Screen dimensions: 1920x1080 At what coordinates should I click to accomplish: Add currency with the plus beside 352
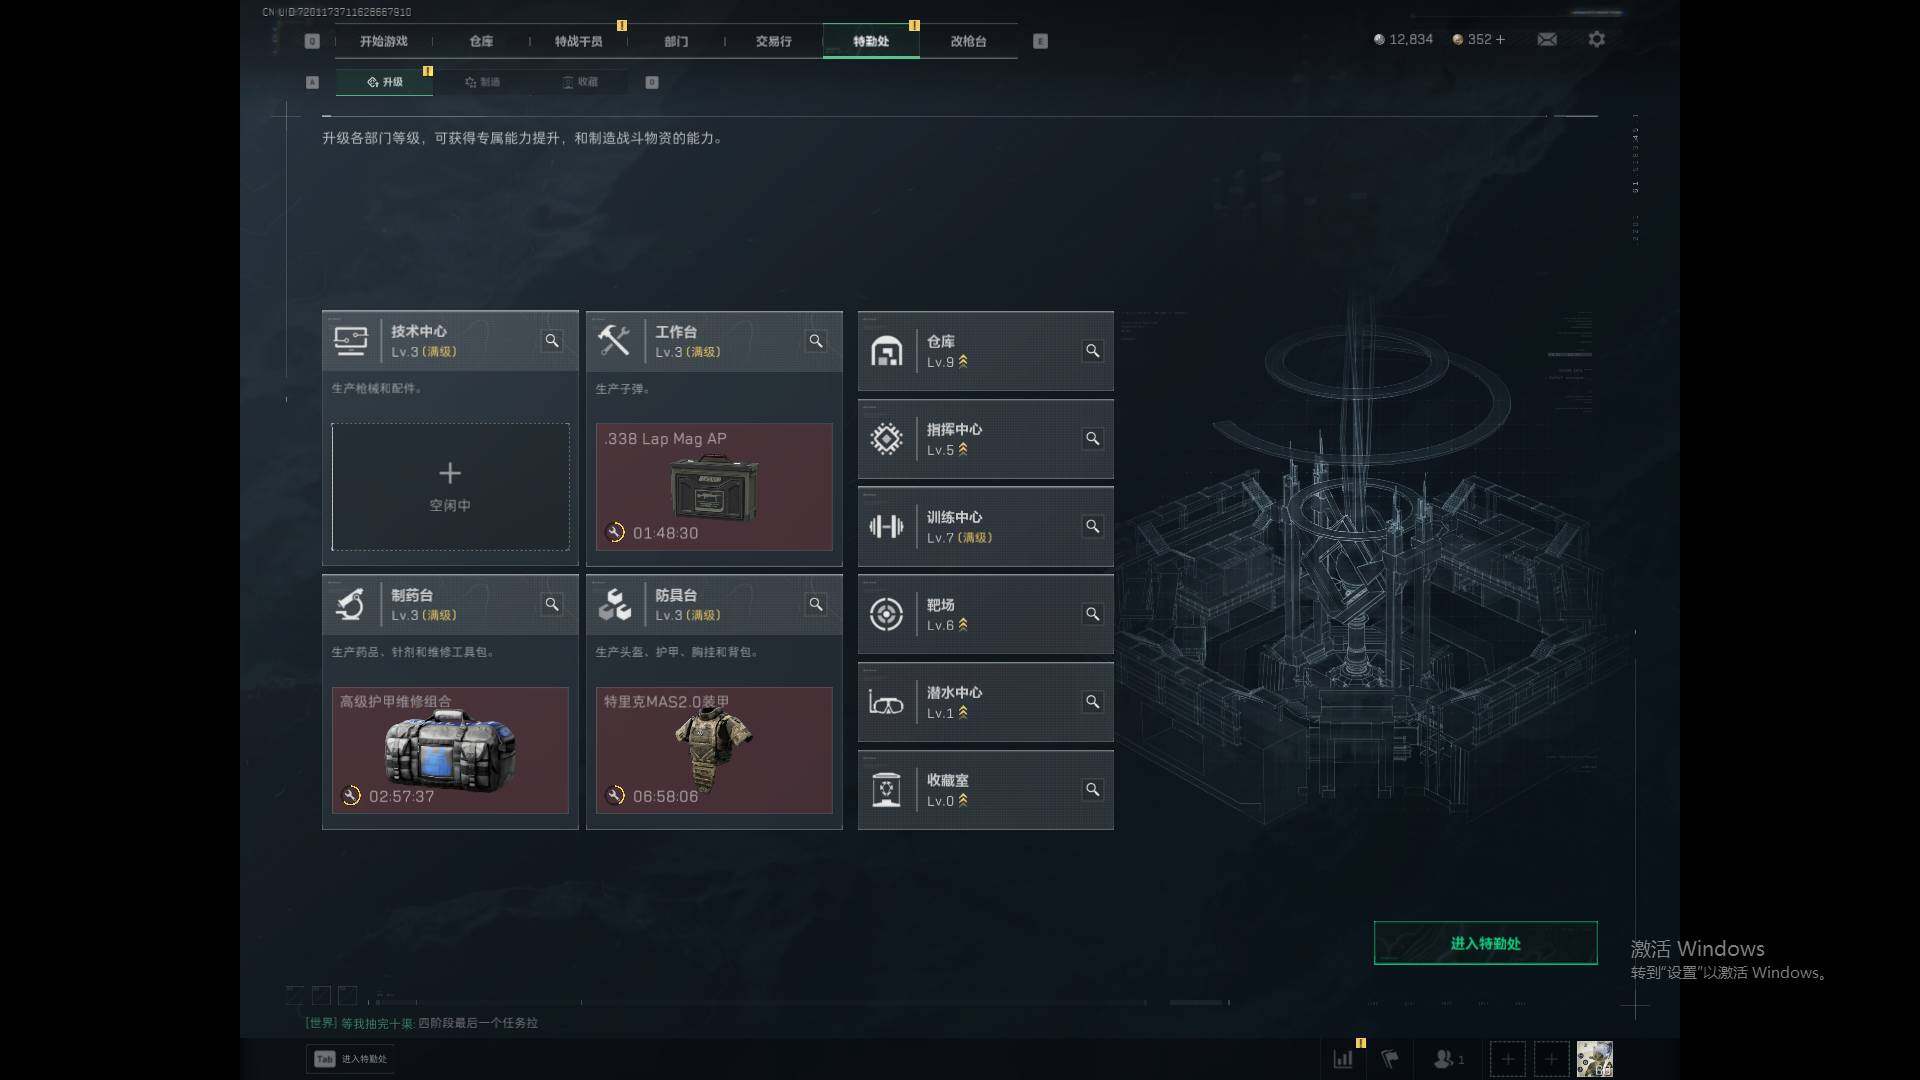[1500, 39]
